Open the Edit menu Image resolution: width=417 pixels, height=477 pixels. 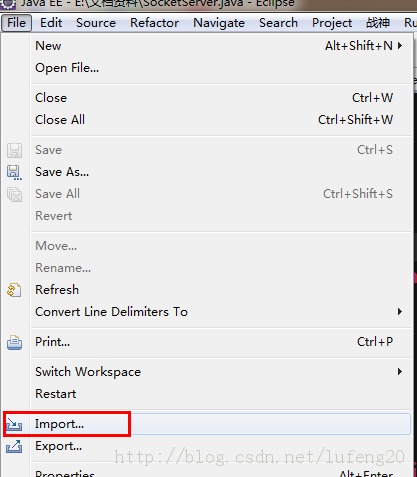pyautogui.click(x=51, y=23)
